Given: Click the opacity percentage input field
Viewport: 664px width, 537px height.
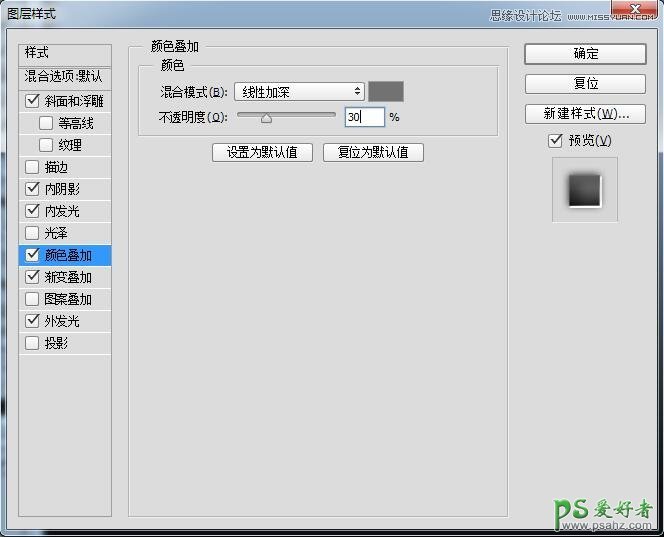Looking at the screenshot, I should pos(364,117).
